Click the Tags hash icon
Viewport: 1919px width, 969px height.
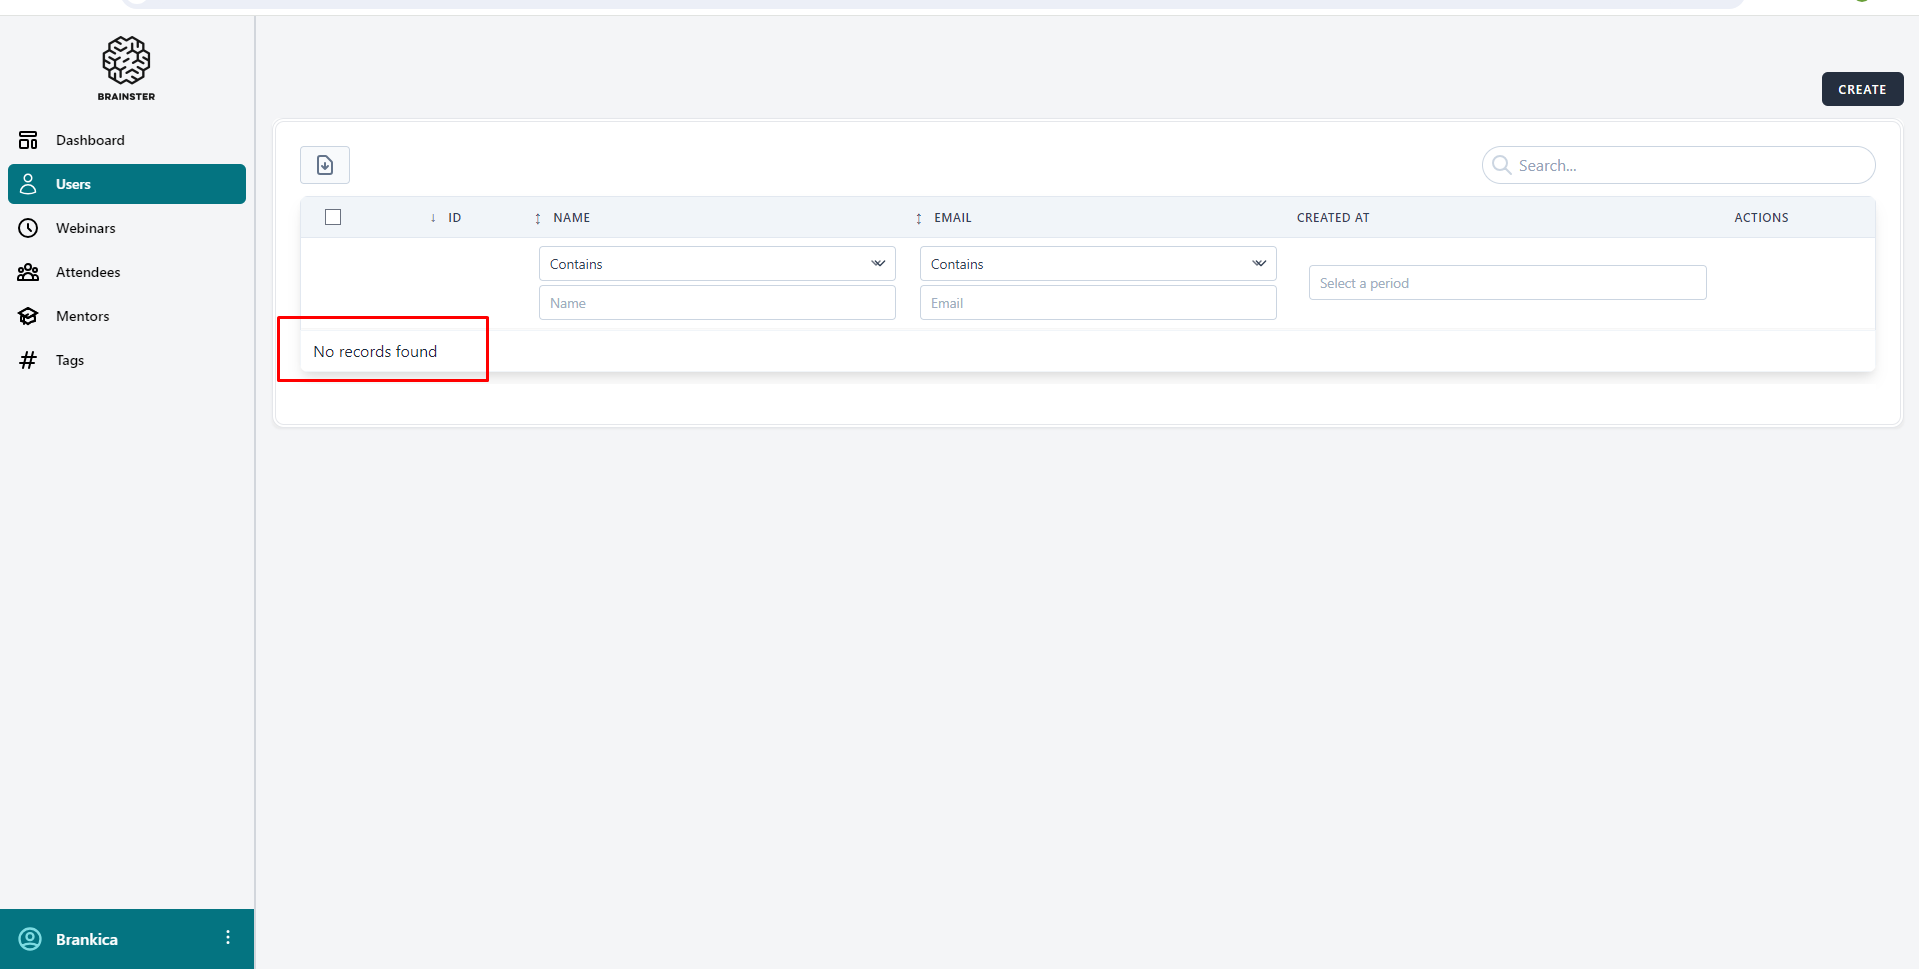(28, 360)
